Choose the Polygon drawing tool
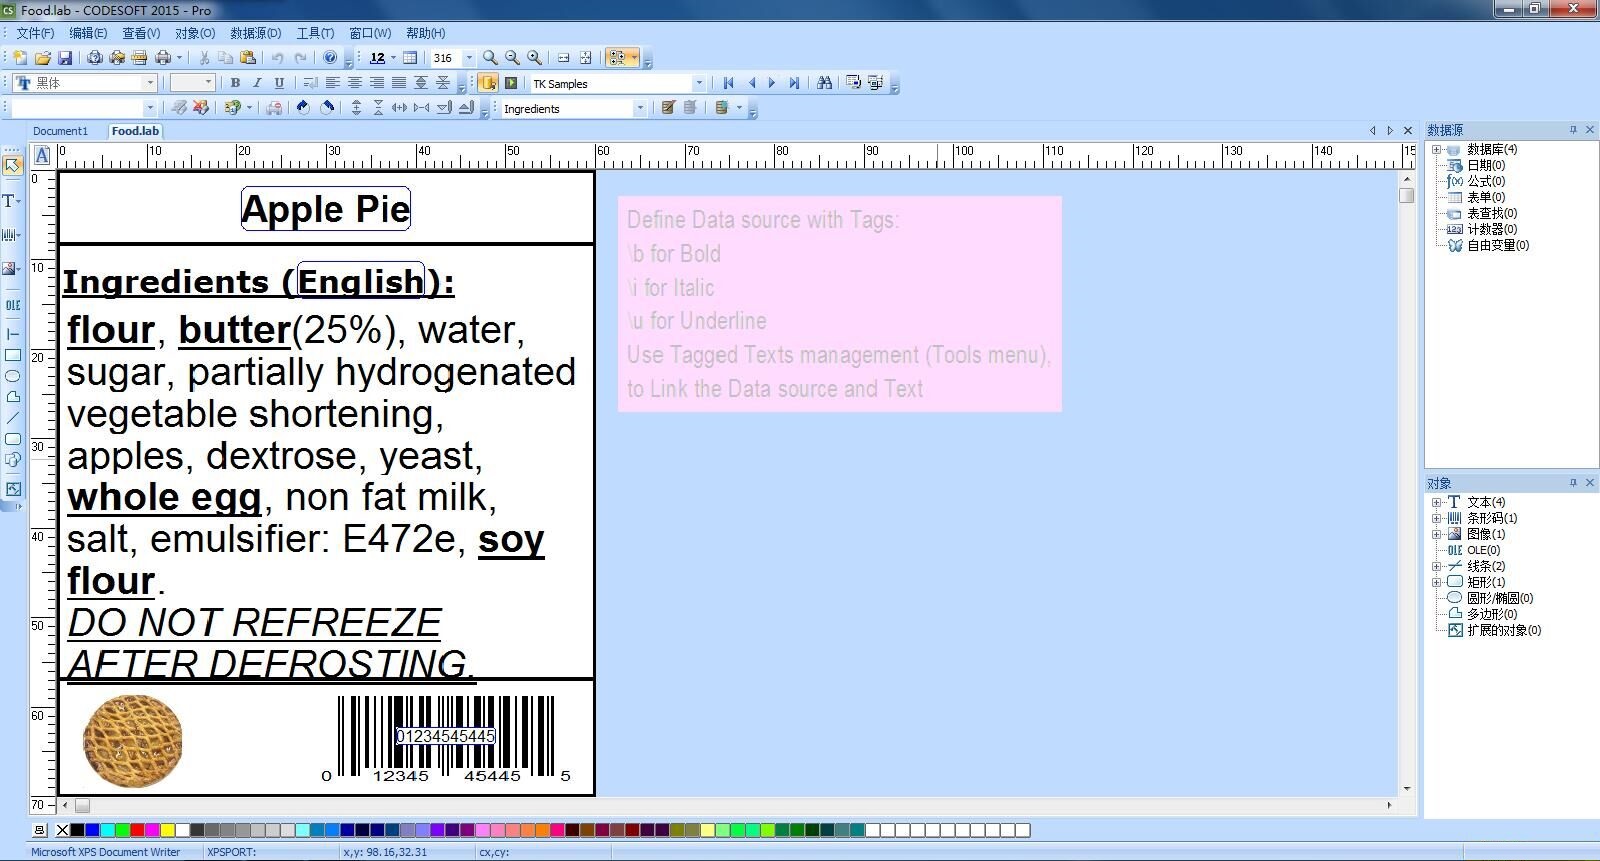1600x861 pixels. pos(12,397)
